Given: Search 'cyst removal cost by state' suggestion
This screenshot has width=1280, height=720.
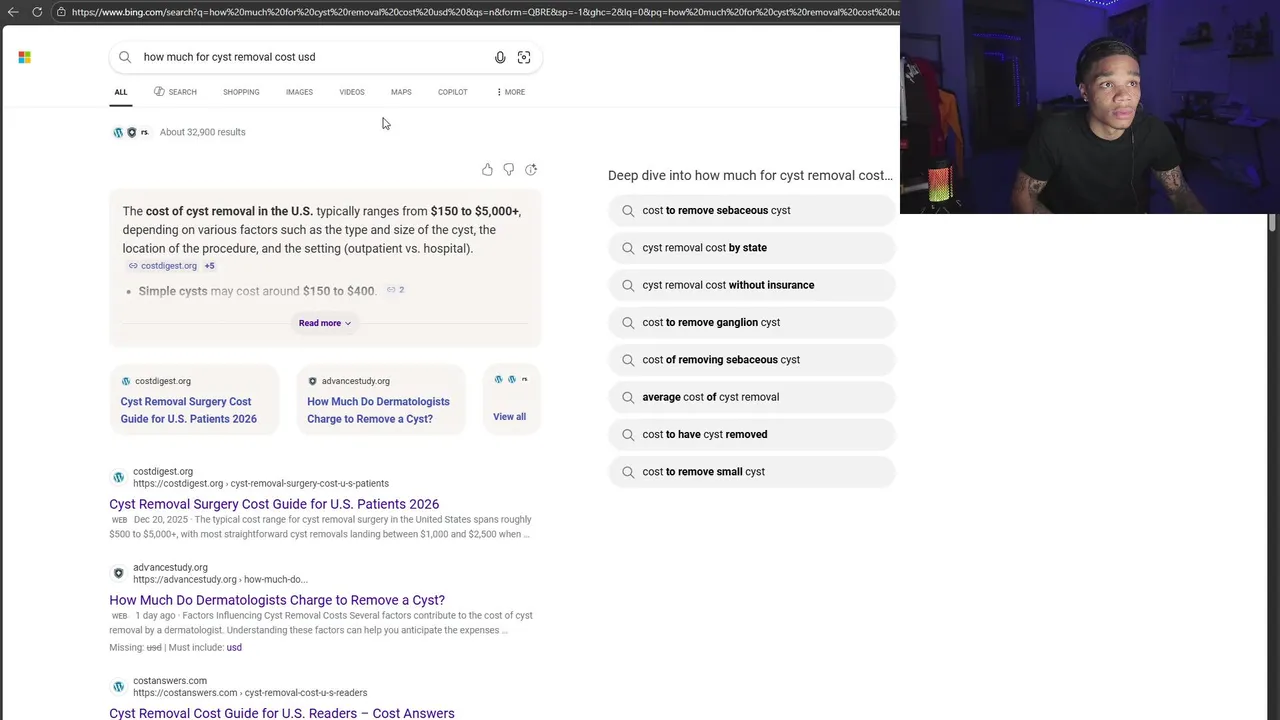Looking at the screenshot, I should (x=751, y=248).
